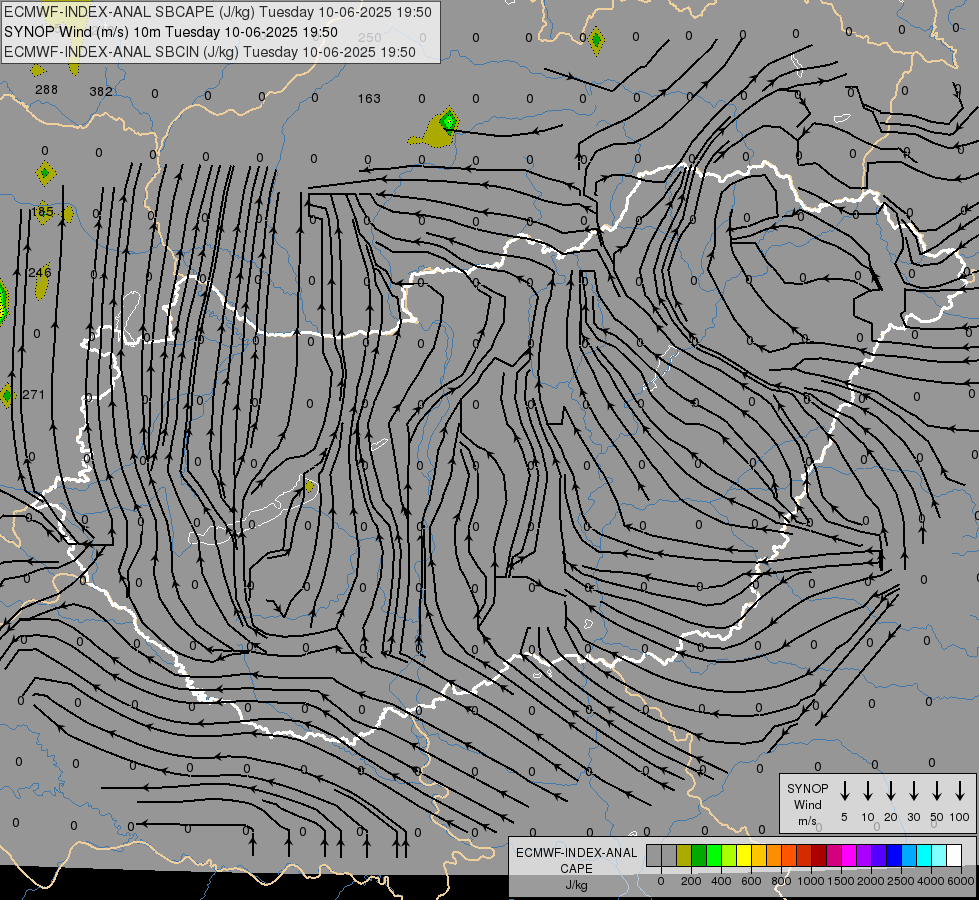Click the J/kg unit label in legend
This screenshot has height=900, width=979.
click(x=576, y=885)
